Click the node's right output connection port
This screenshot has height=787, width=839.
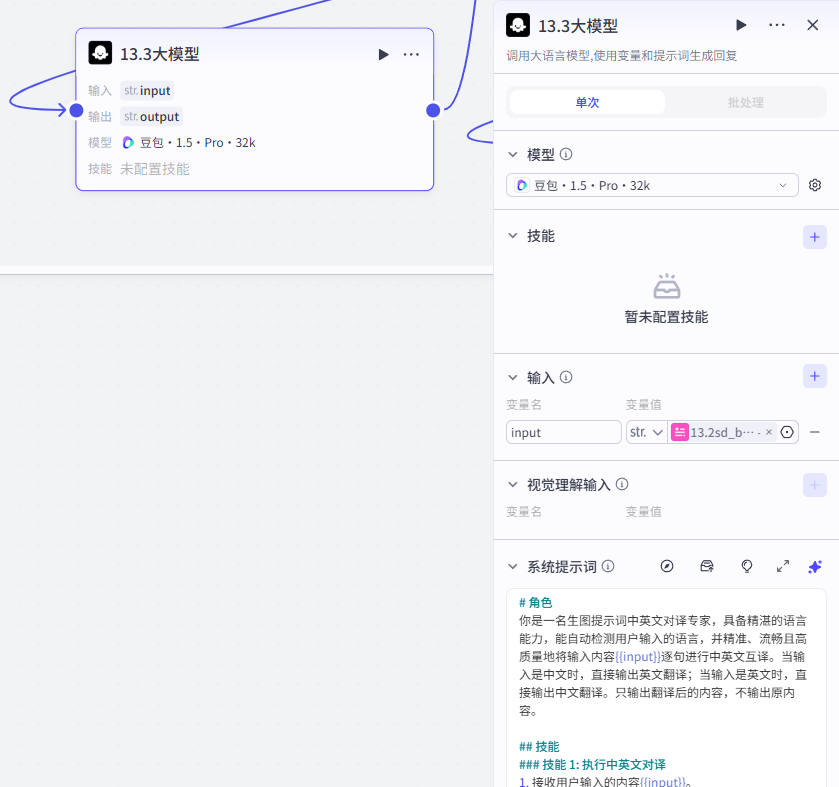(433, 110)
